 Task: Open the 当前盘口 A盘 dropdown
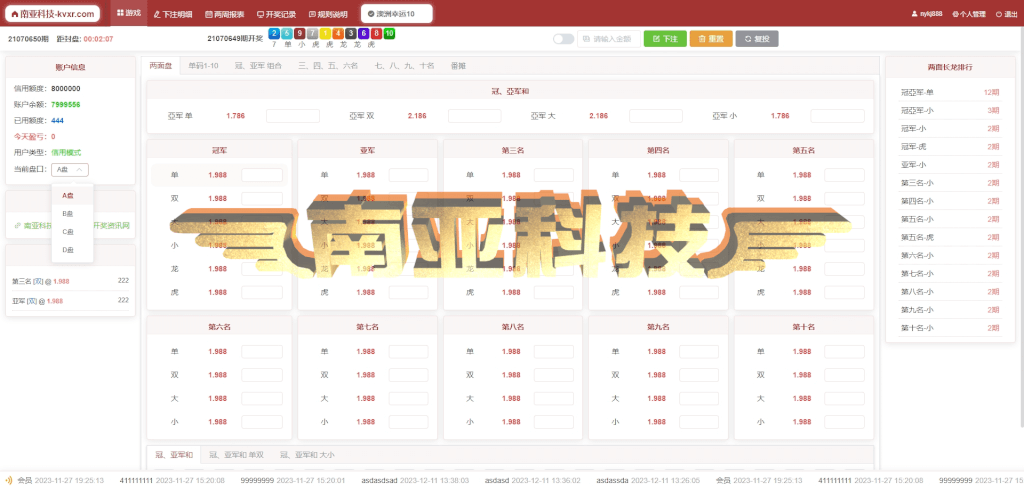coord(69,170)
